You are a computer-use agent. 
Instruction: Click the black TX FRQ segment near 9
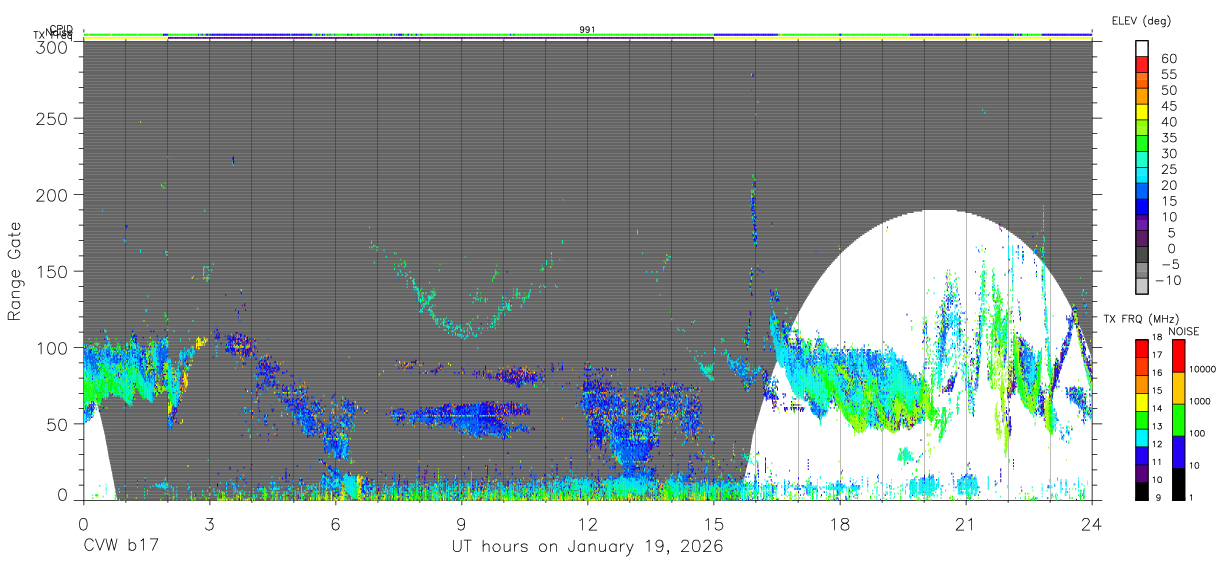1143,490
